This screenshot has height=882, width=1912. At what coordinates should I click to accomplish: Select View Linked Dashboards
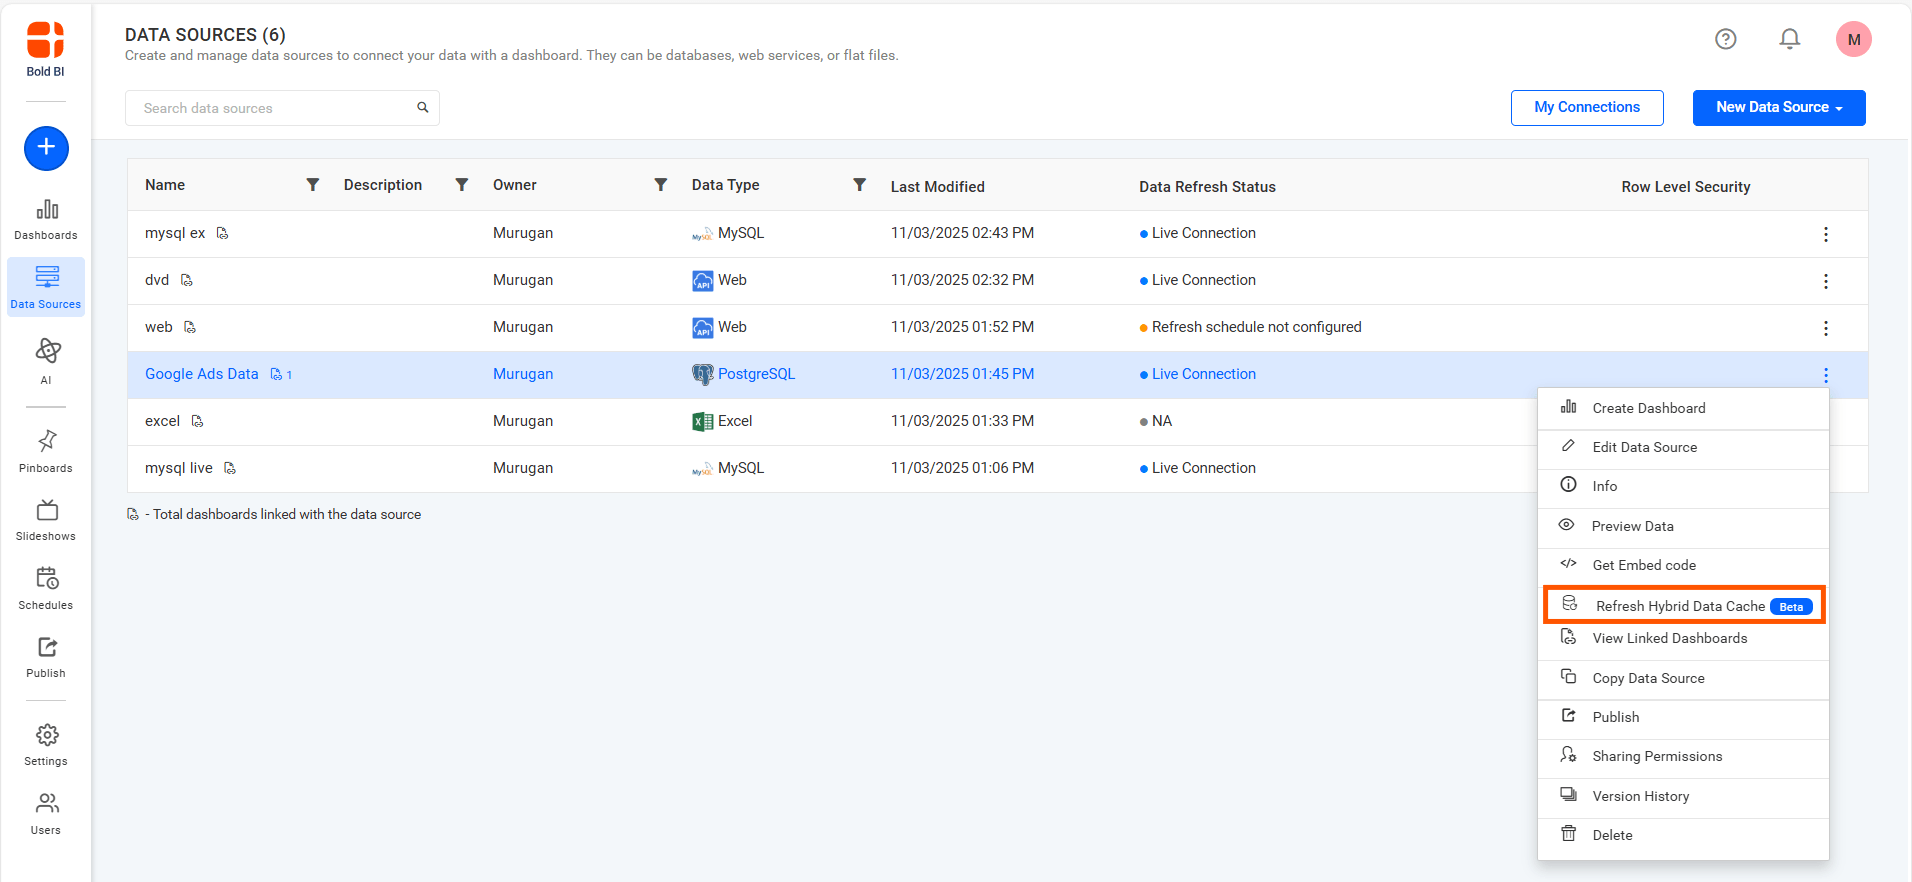[1683, 638]
